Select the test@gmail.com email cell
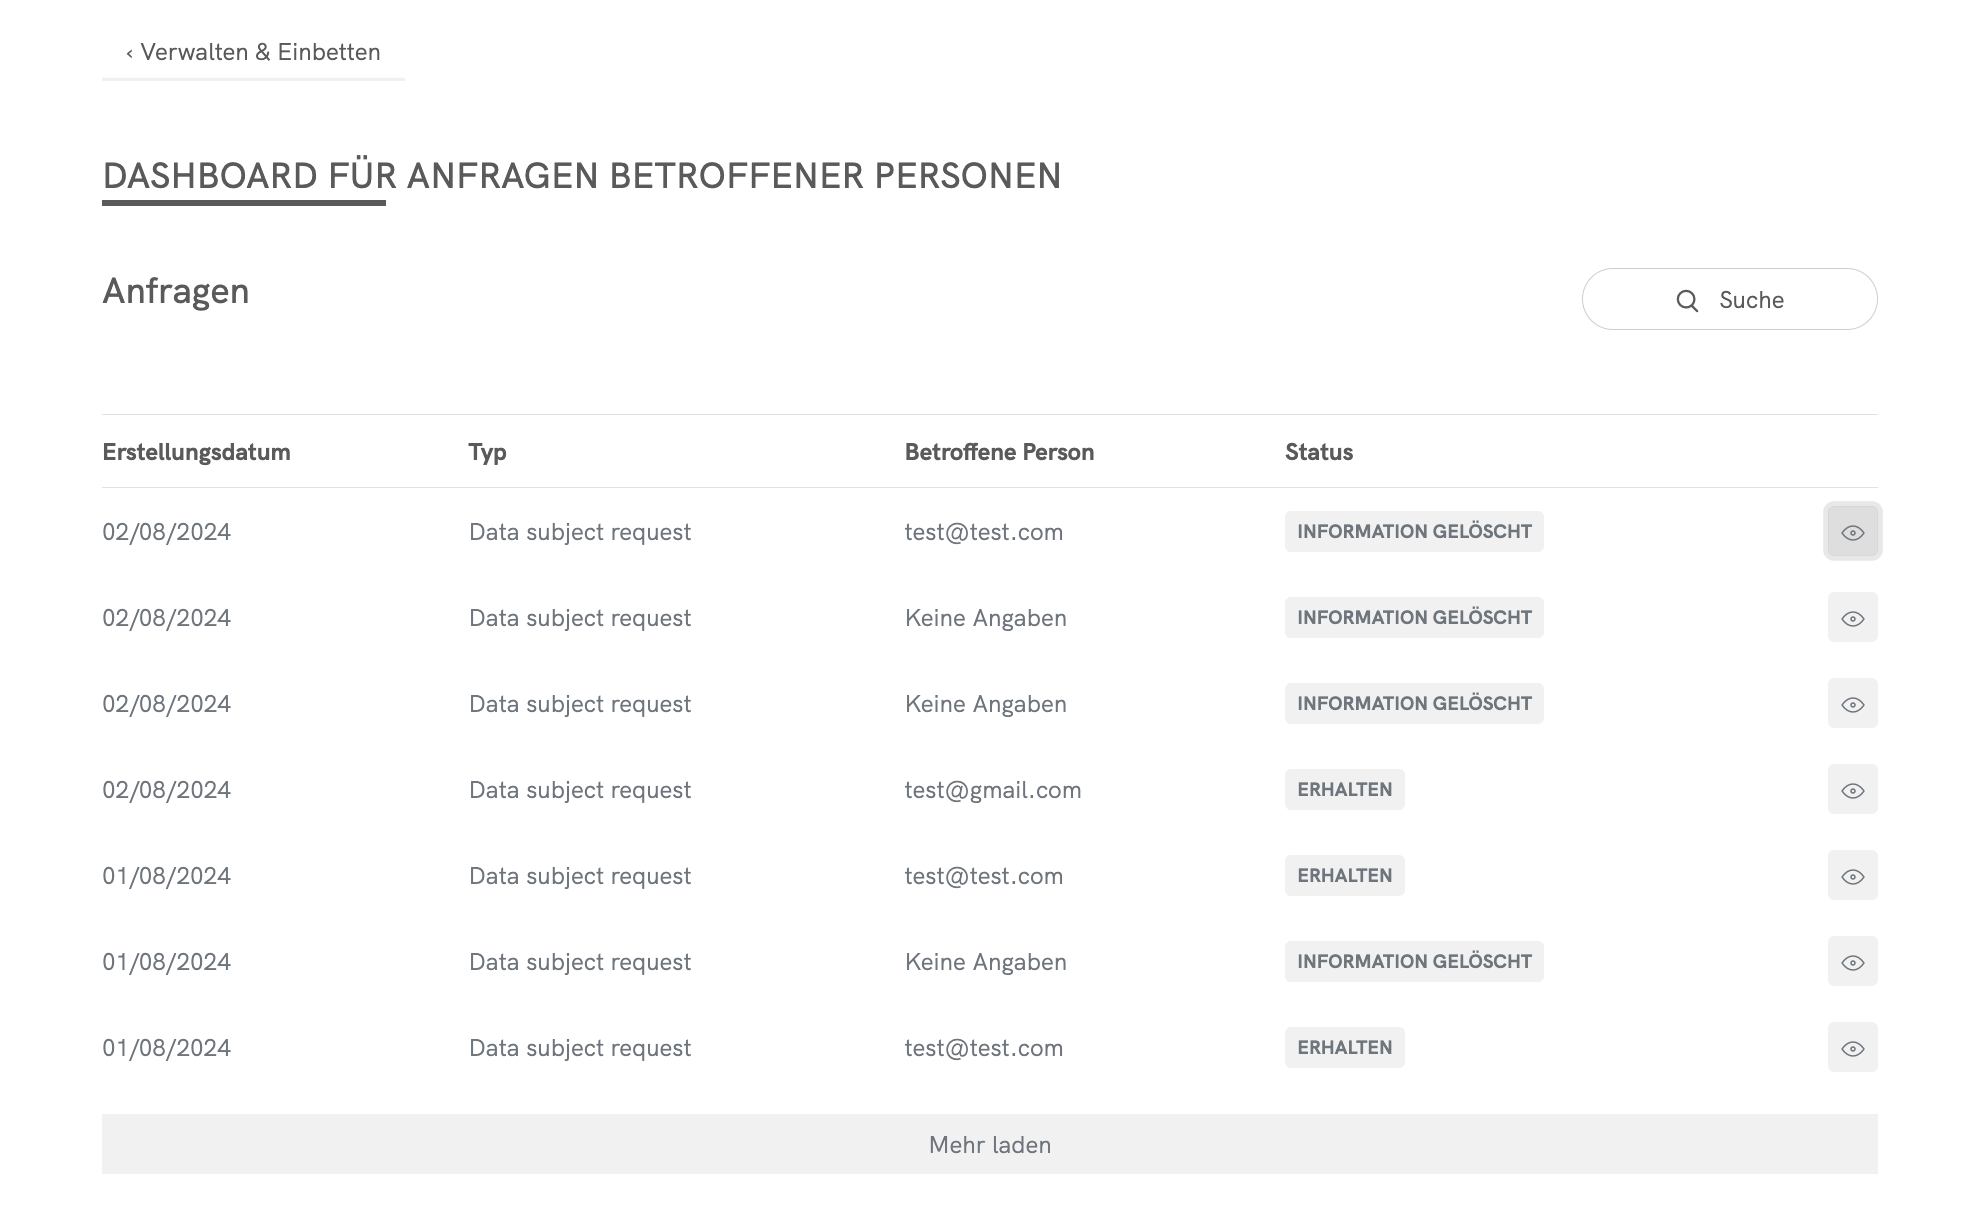Screen dimensions: 1976x1222 point(992,790)
